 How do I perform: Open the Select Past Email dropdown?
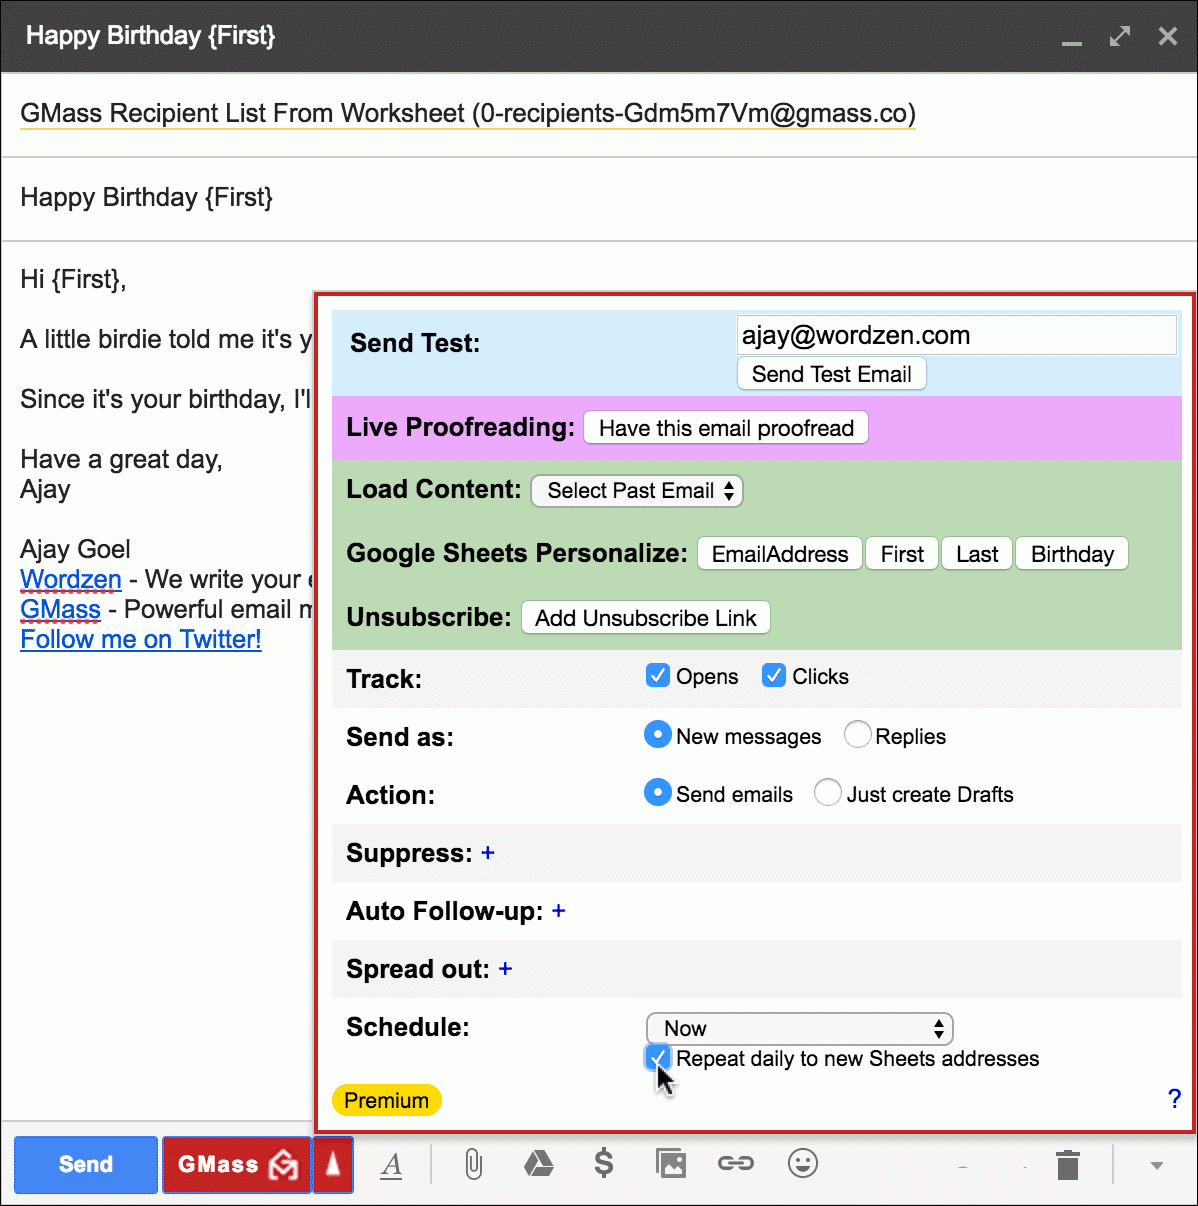636,490
